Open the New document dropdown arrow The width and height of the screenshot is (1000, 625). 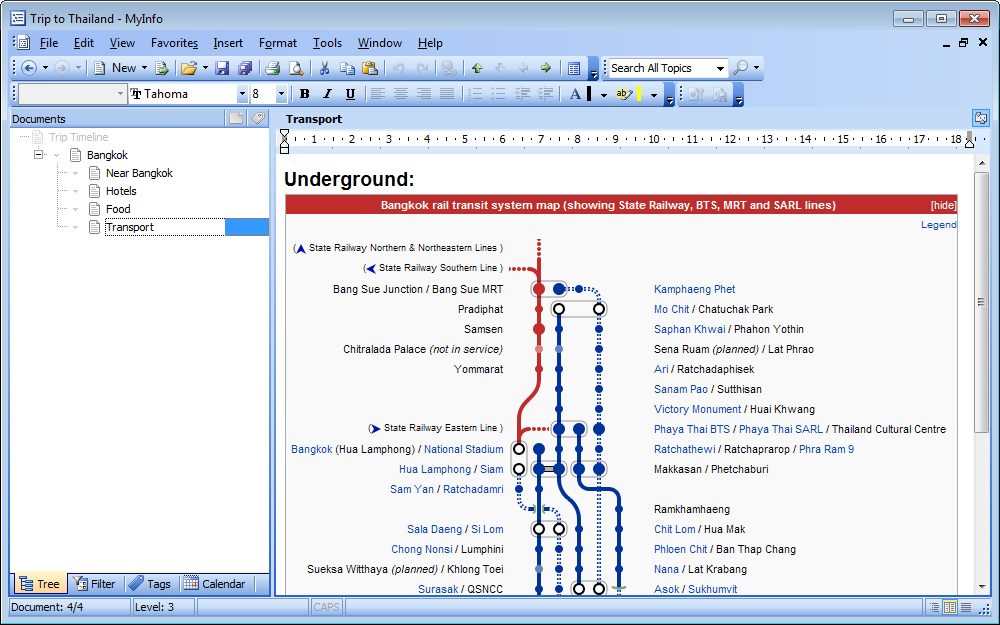(x=144, y=68)
